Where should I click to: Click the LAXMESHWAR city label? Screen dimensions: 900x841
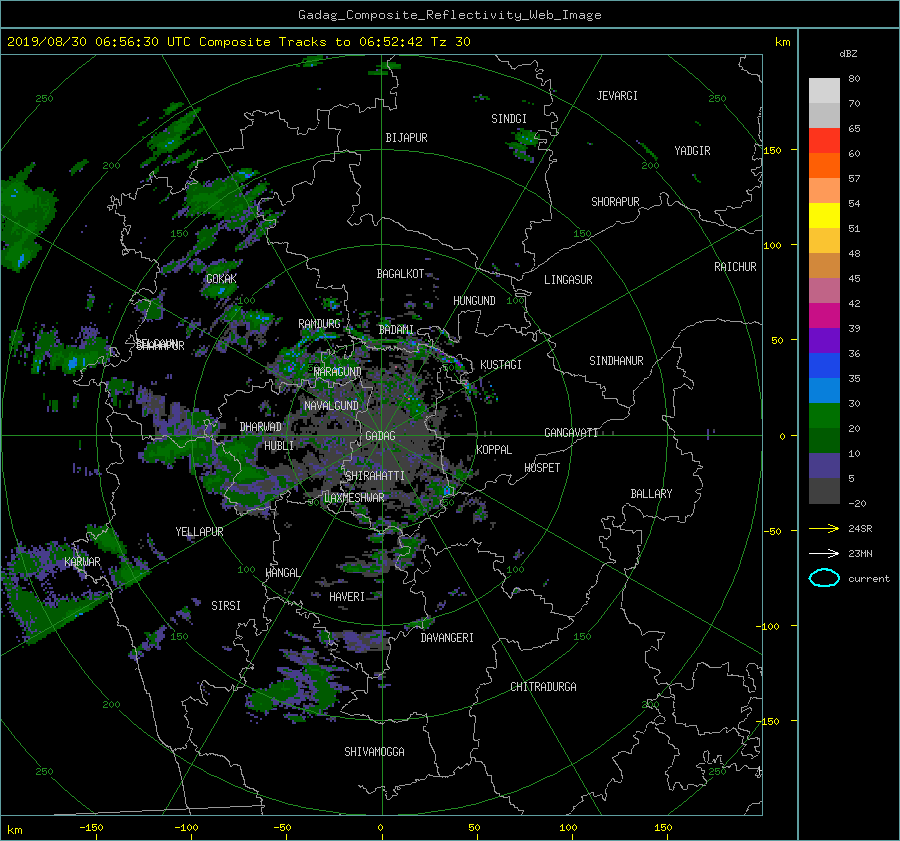click(354, 498)
